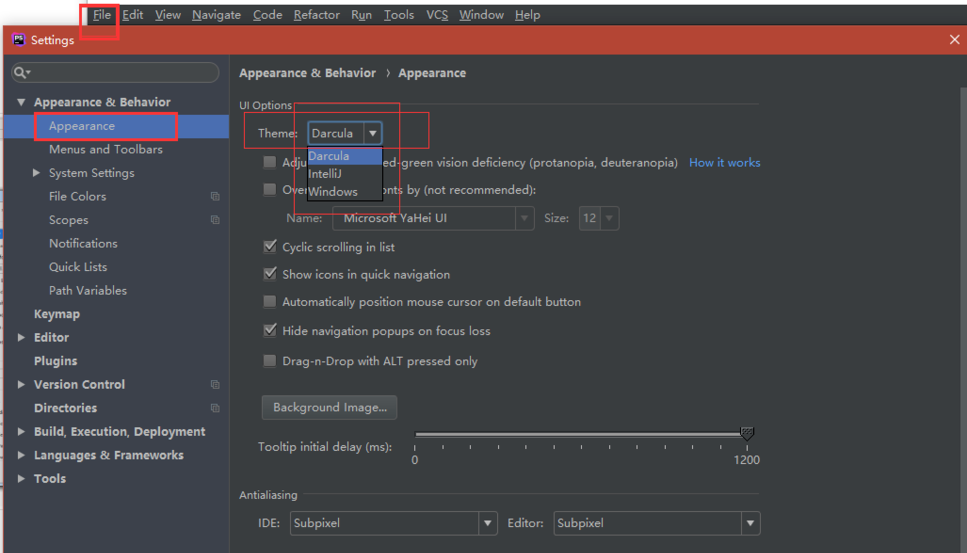967x553 pixels.
Task: Open the Theme dropdown arrow
Action: coord(372,133)
